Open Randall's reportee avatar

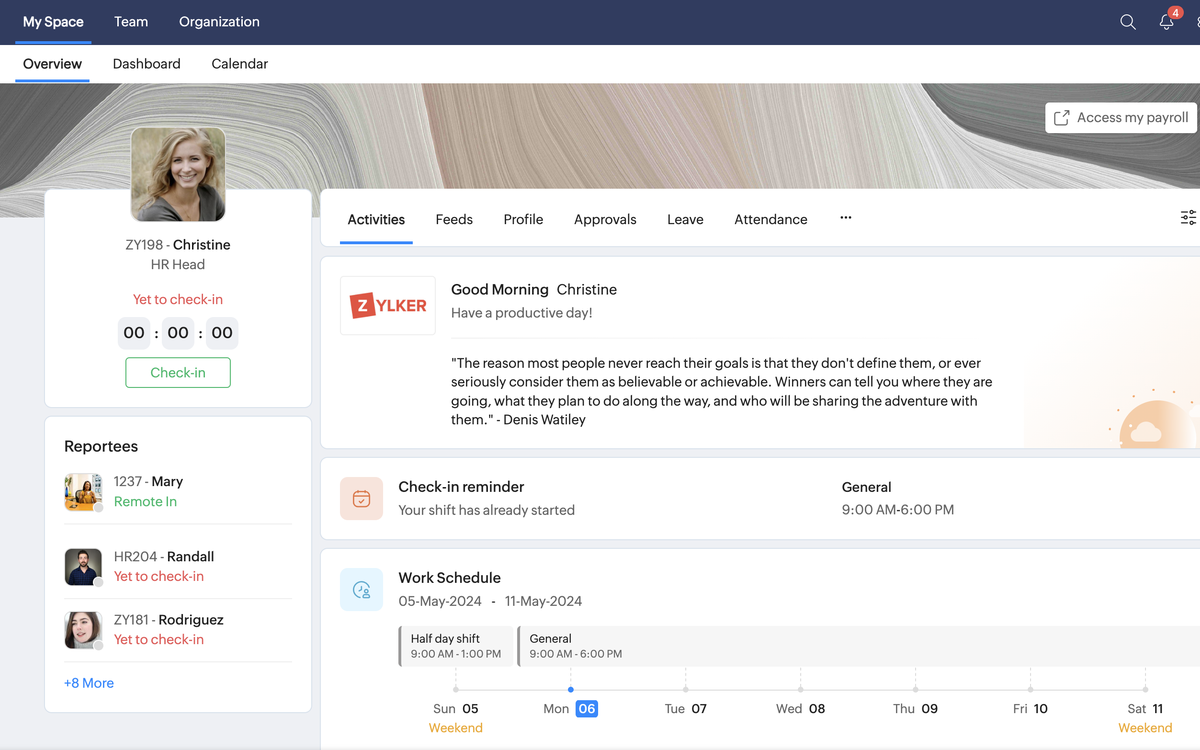point(83,567)
